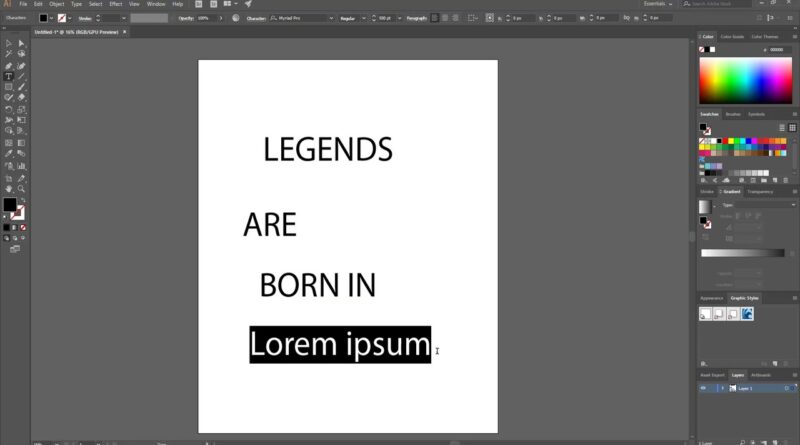Click the Rotate tool

point(8,109)
